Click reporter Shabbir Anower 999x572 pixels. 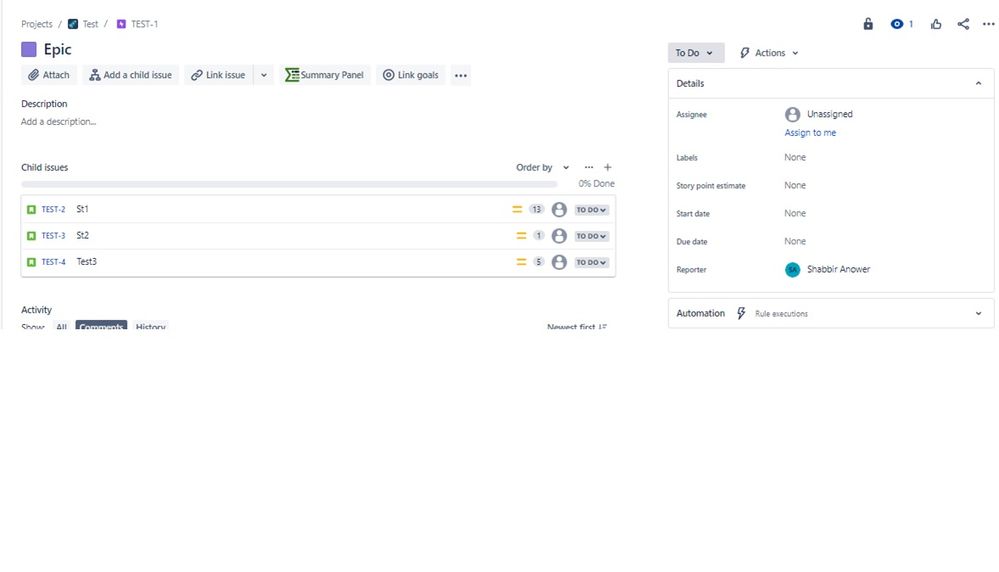click(838, 269)
